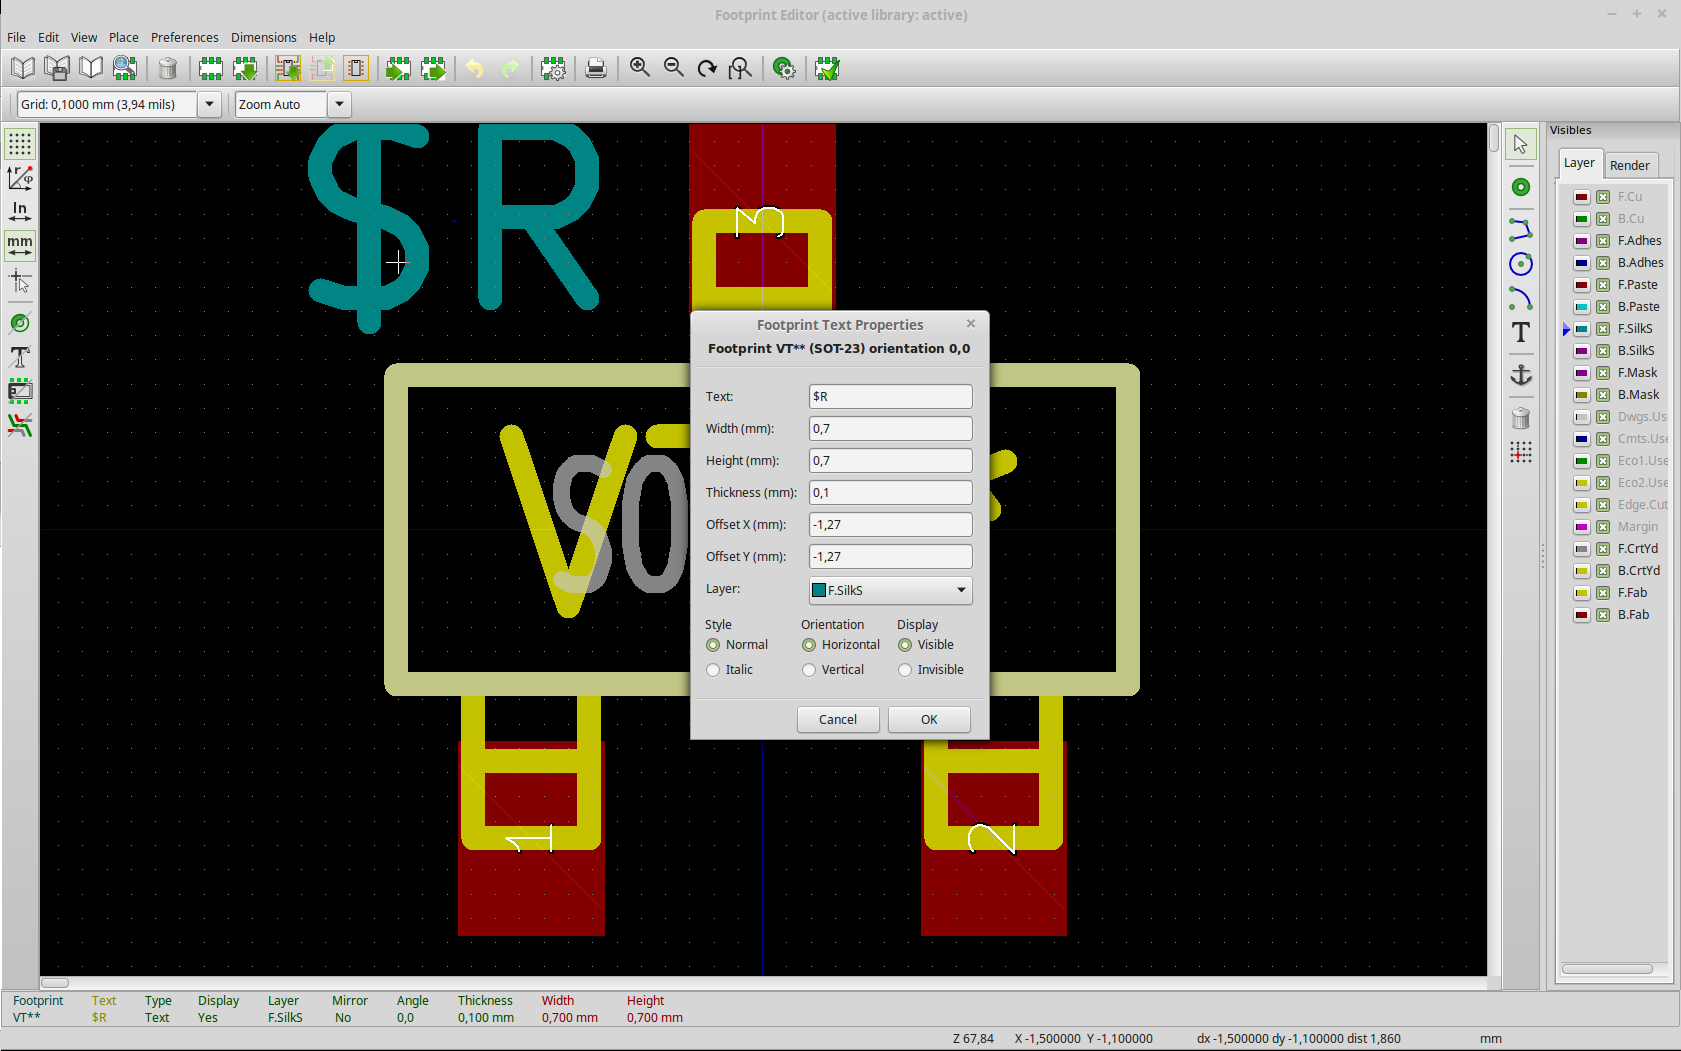Choose Vertical orientation option
The width and height of the screenshot is (1681, 1051).
(809, 670)
